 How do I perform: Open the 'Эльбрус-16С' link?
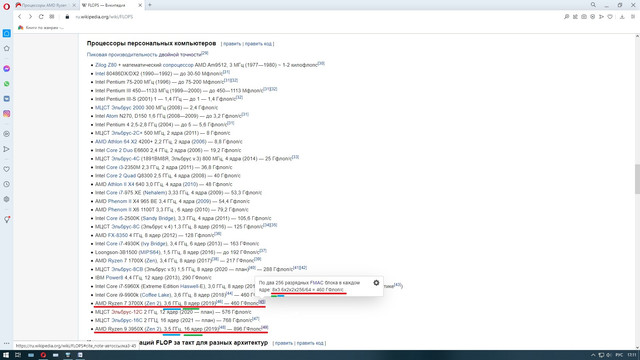pos(127,320)
